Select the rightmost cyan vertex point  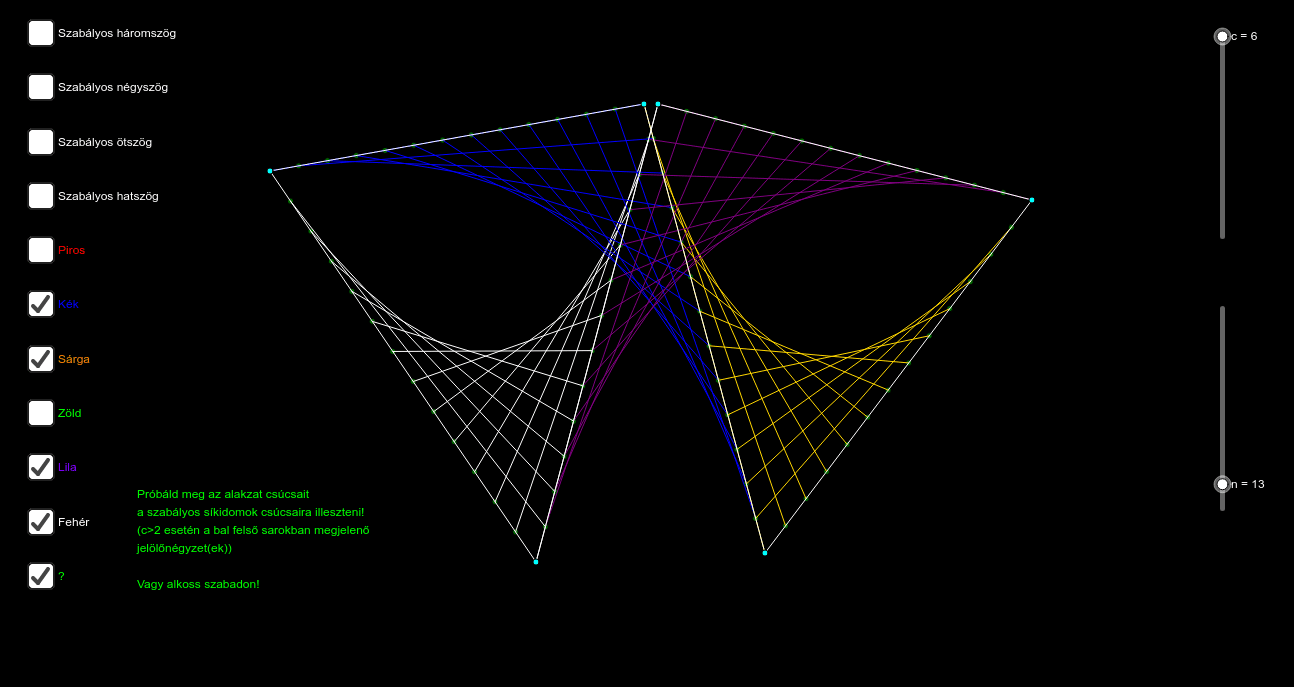point(1032,200)
